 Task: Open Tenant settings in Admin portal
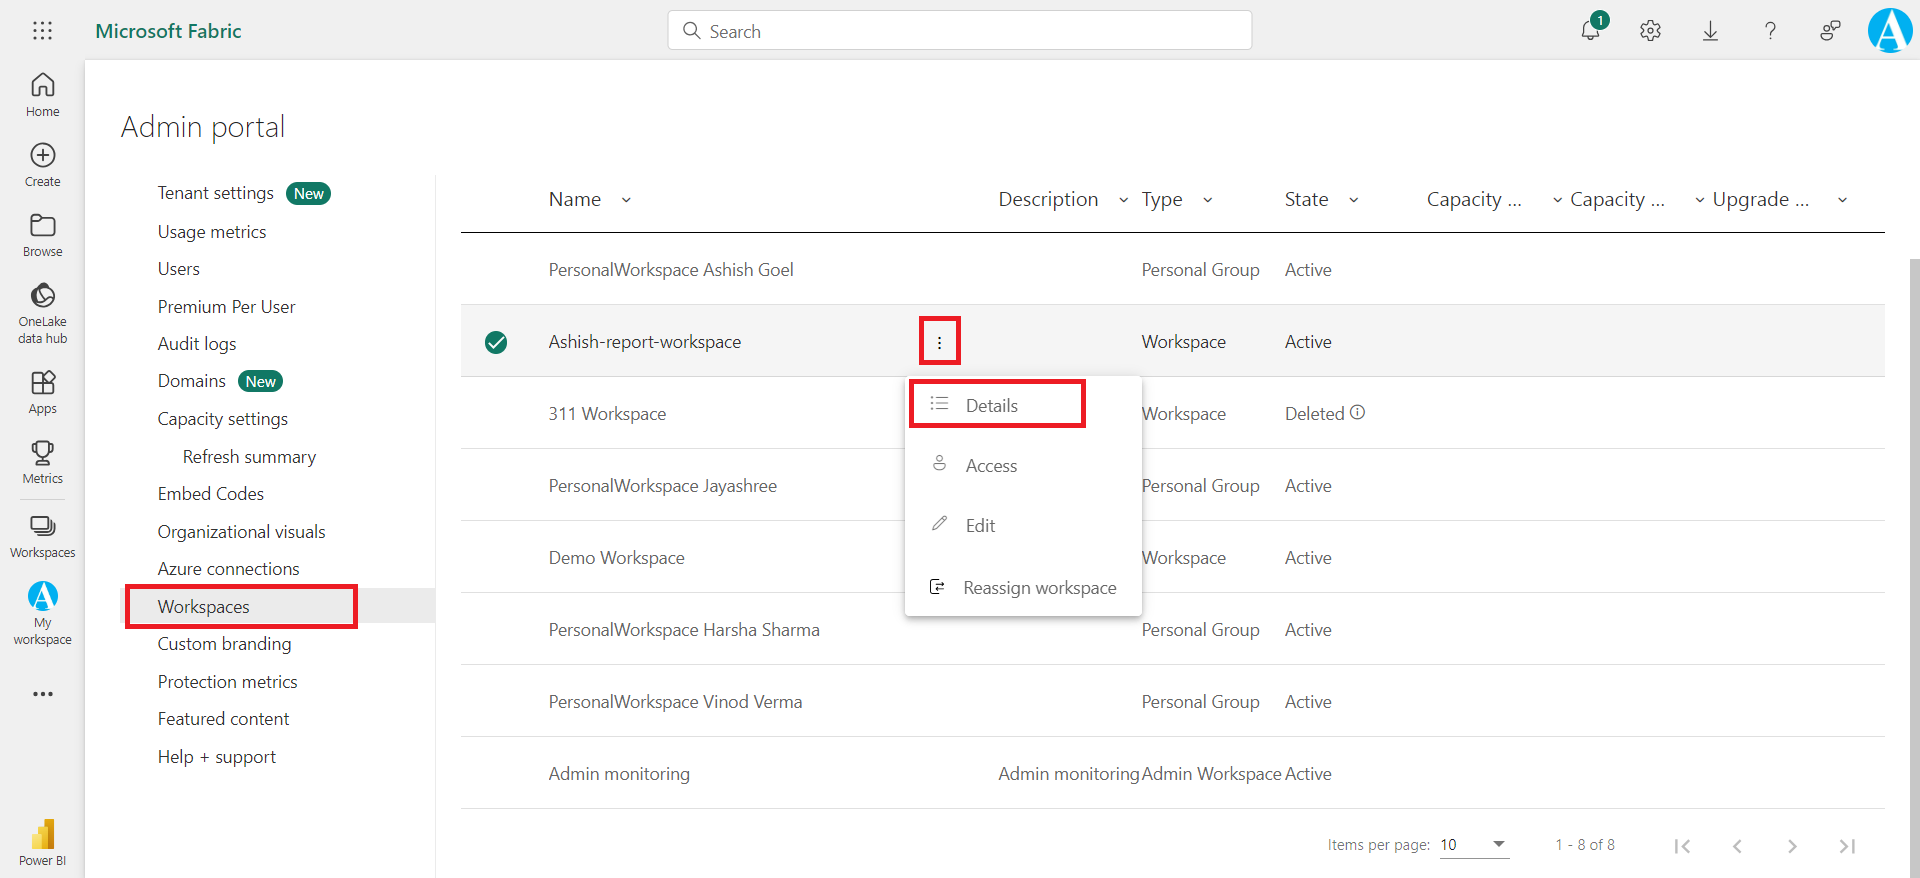(215, 193)
